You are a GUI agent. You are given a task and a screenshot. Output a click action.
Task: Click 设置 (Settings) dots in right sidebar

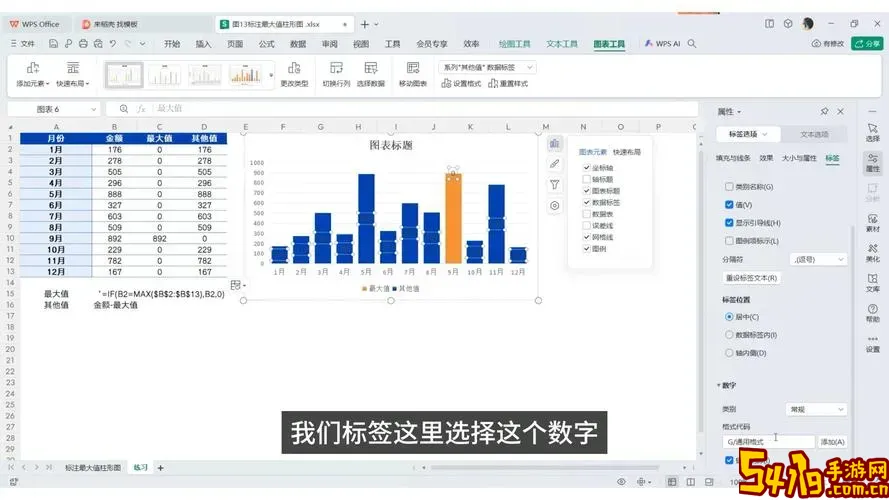(x=873, y=344)
